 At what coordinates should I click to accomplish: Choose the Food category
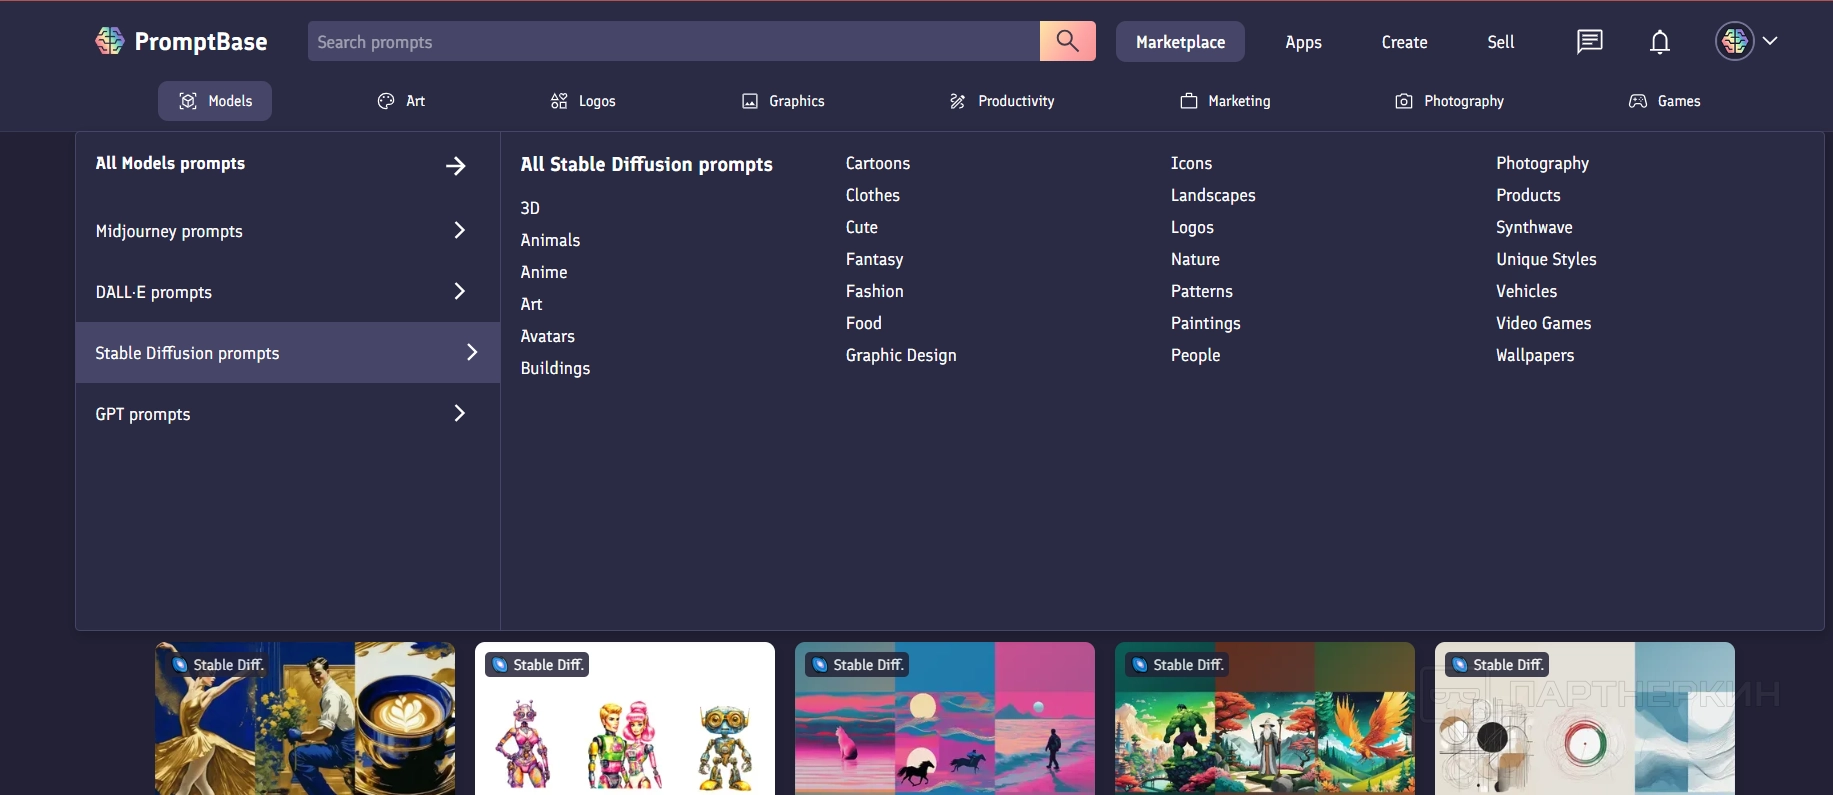tap(864, 323)
